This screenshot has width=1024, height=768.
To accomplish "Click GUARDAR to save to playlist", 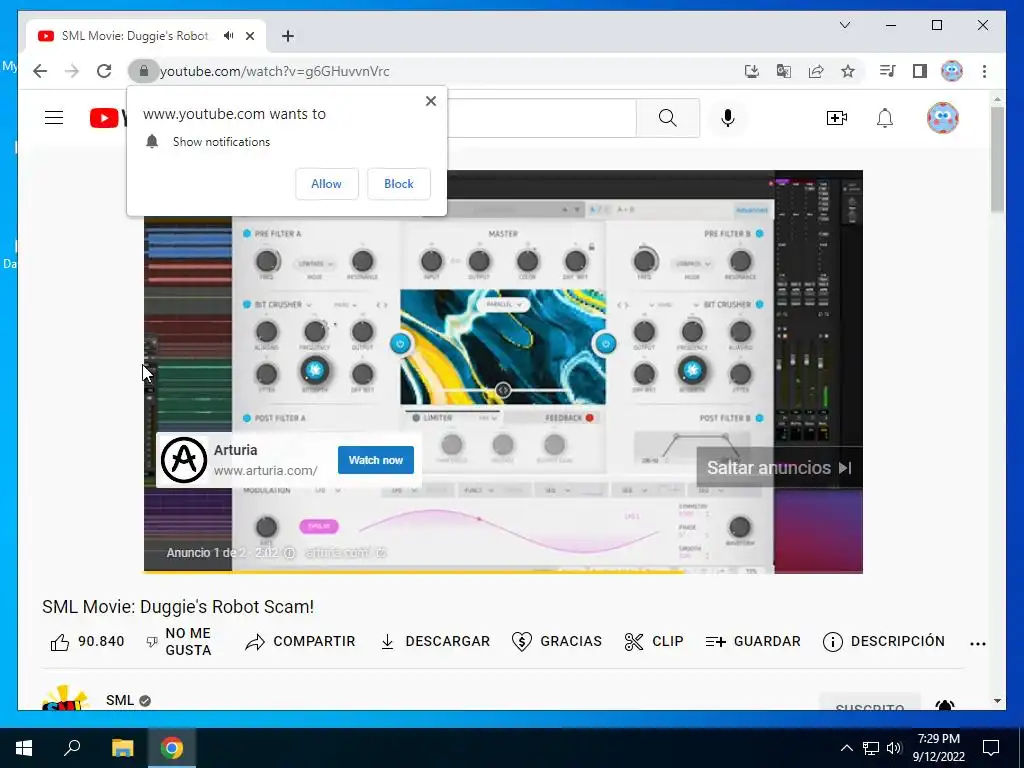I will click(x=753, y=642).
